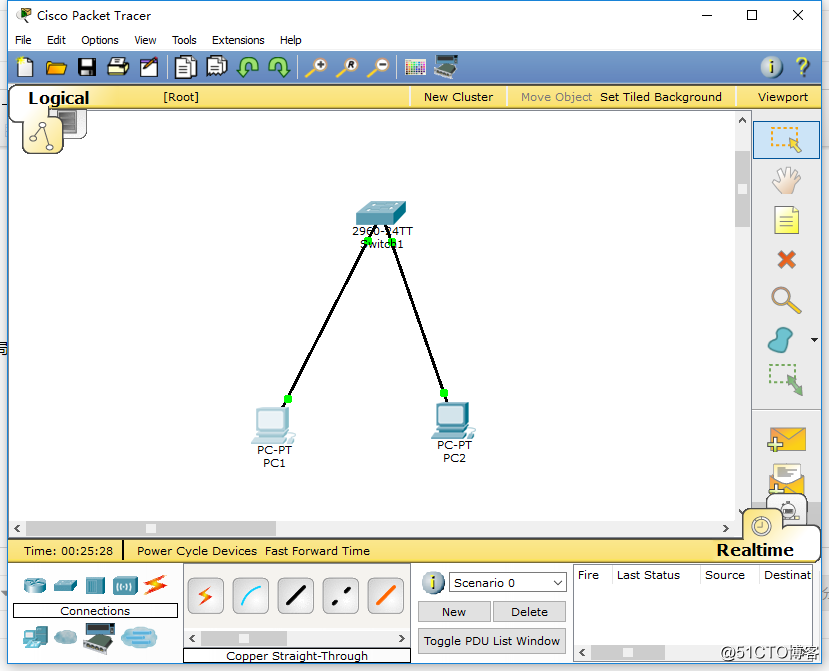Image resolution: width=829 pixels, height=671 pixels.
Task: Select WAN Emulation cloud category
Action: coord(66,637)
